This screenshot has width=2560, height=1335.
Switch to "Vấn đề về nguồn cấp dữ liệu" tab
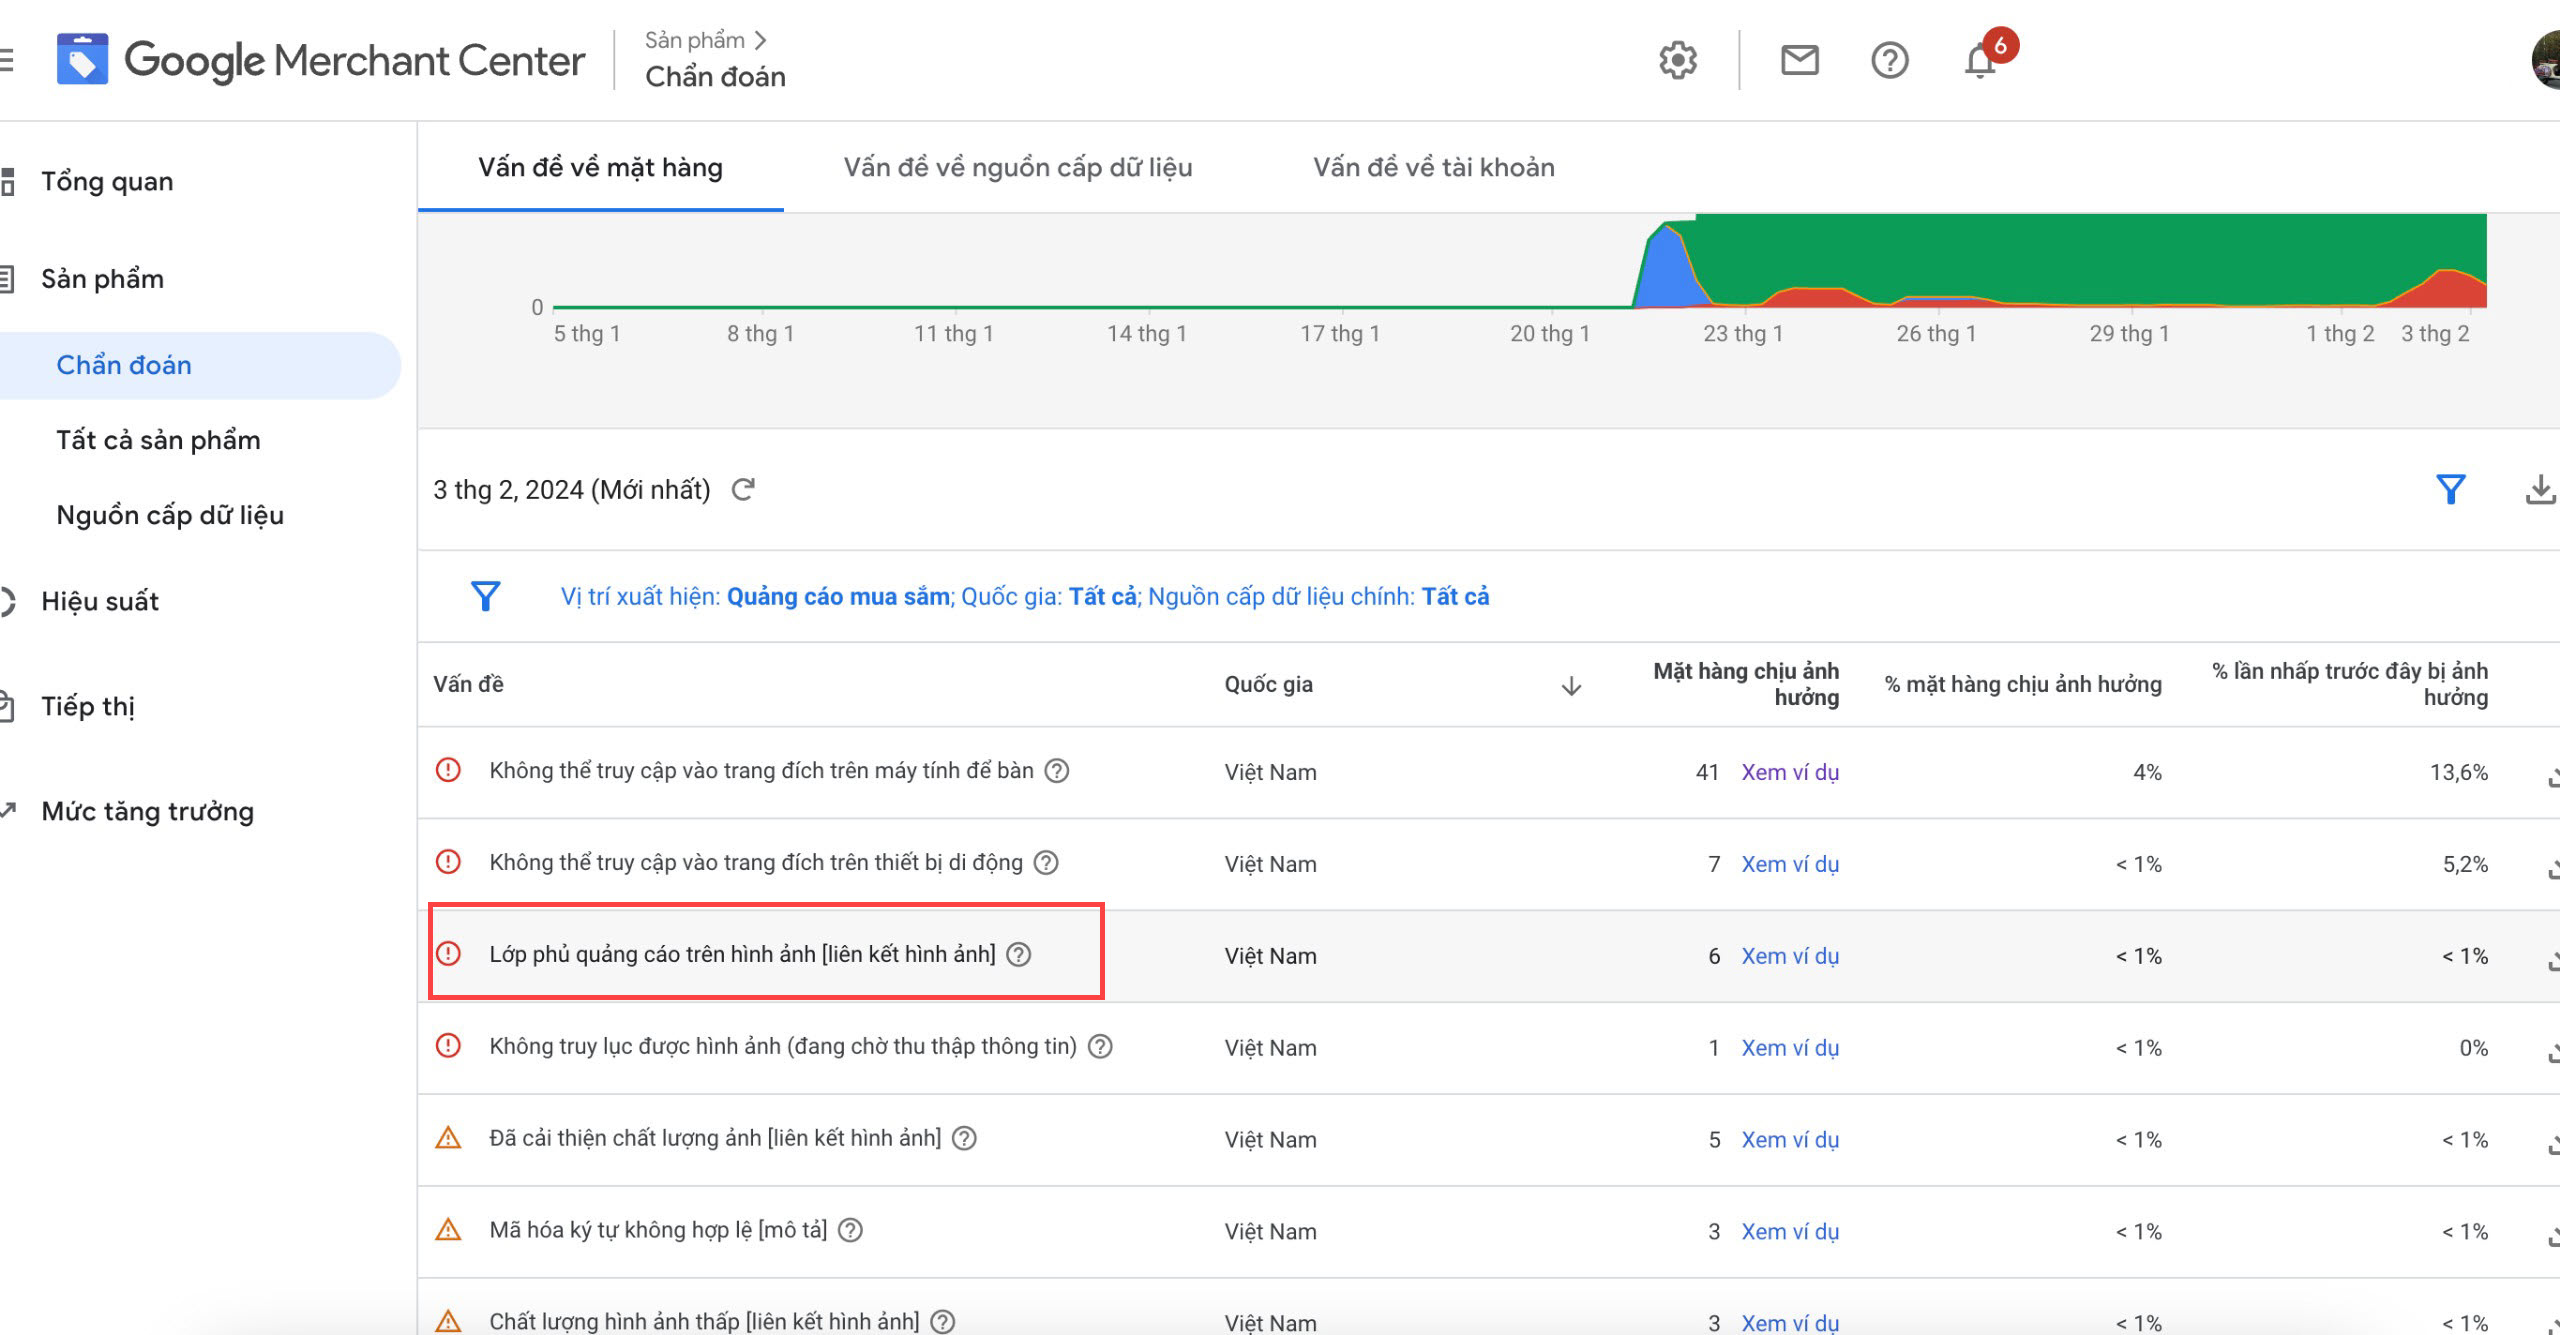click(1017, 167)
